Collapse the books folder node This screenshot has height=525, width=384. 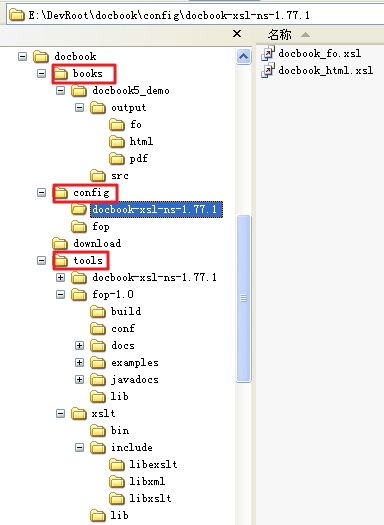coord(42,73)
